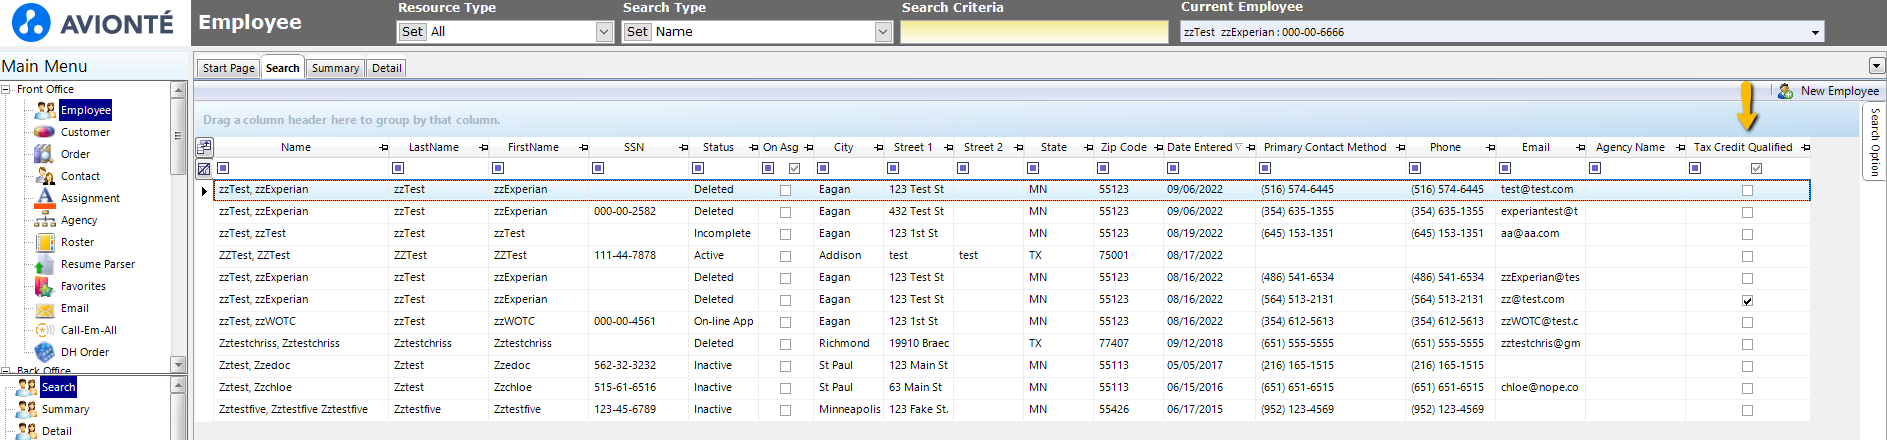The image size is (1887, 440).
Task: Click the Customer icon in the main menu
Action: point(44,132)
